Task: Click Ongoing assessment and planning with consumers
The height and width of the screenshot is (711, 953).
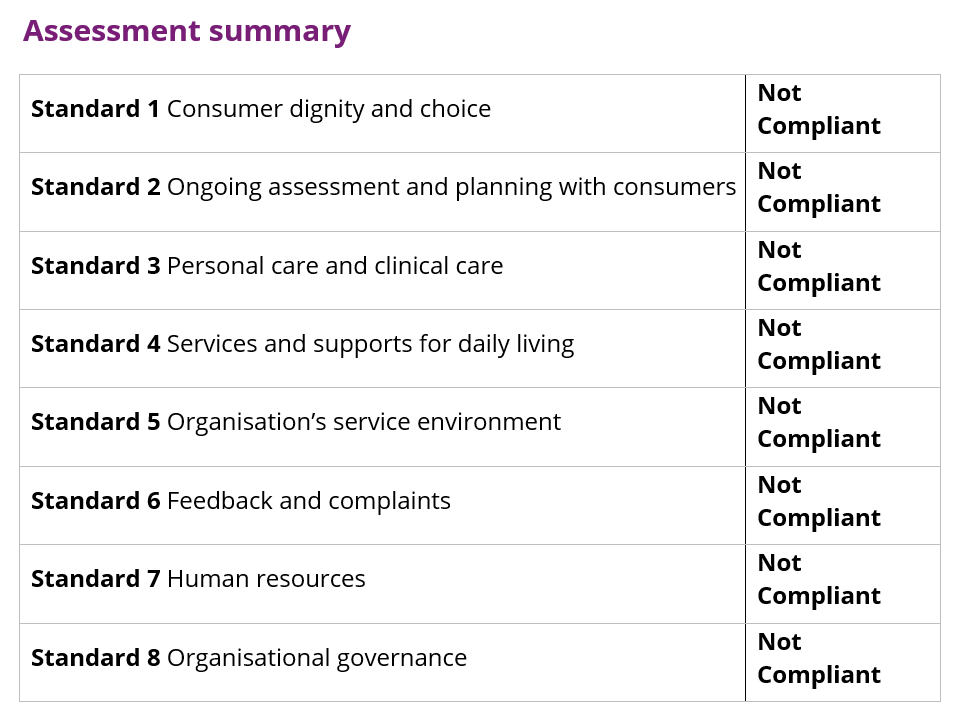Action: click(451, 187)
